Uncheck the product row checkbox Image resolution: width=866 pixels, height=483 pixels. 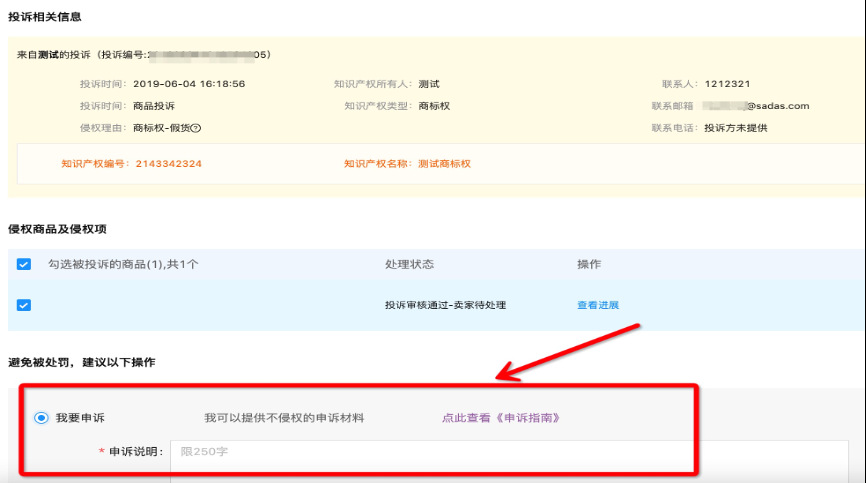tap(24, 305)
